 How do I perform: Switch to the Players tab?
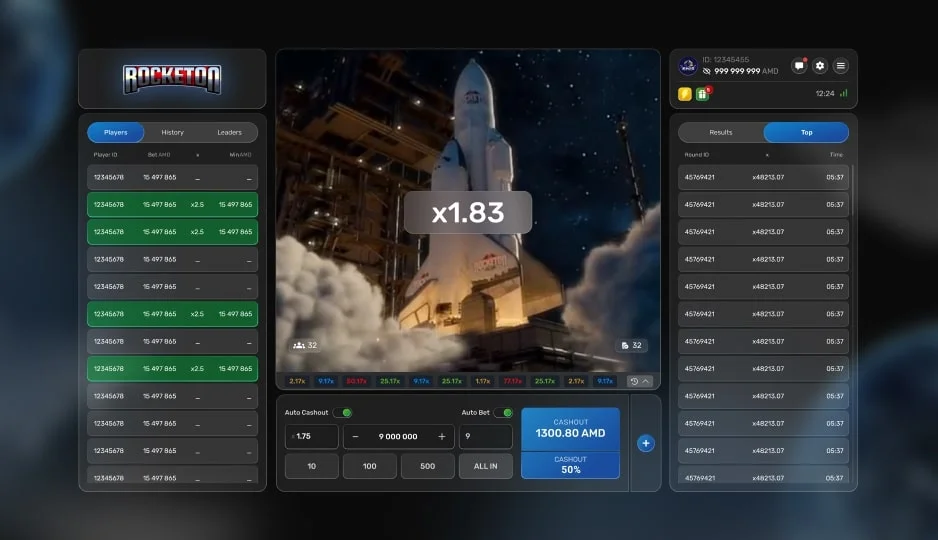pyautogui.click(x=115, y=132)
